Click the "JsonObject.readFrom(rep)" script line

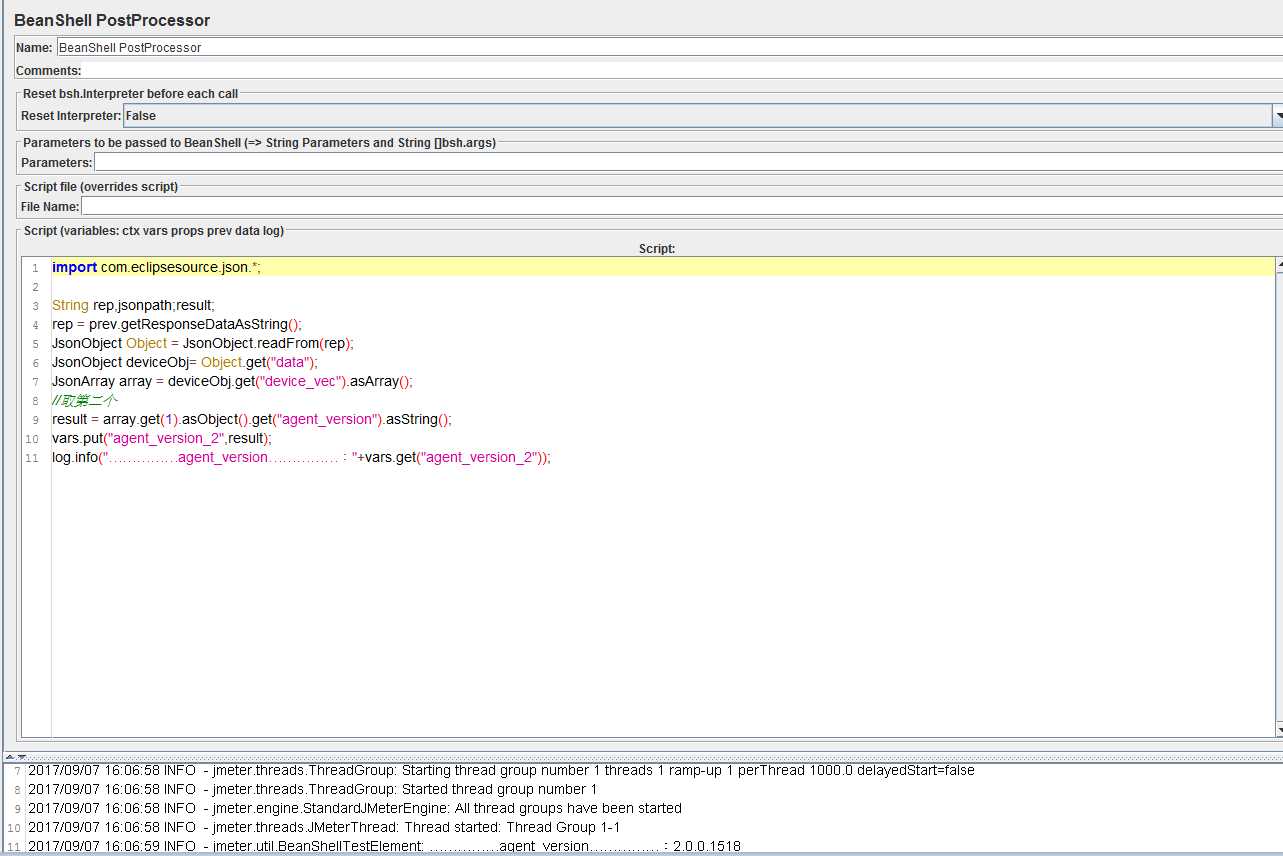point(202,343)
